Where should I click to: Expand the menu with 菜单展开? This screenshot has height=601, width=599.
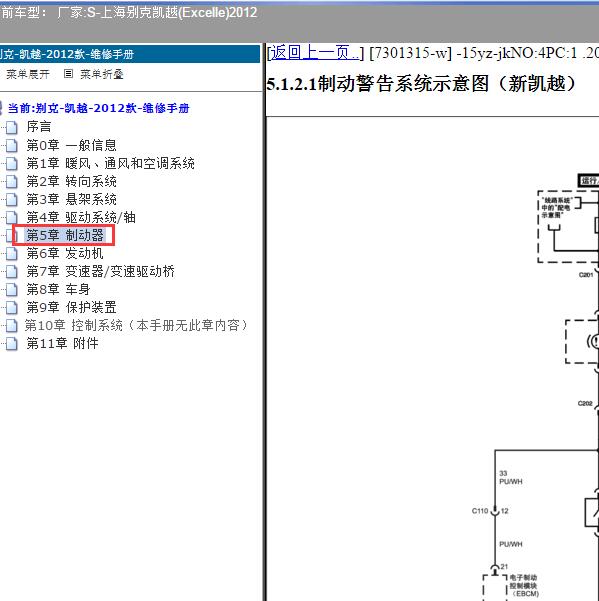[x=28, y=74]
